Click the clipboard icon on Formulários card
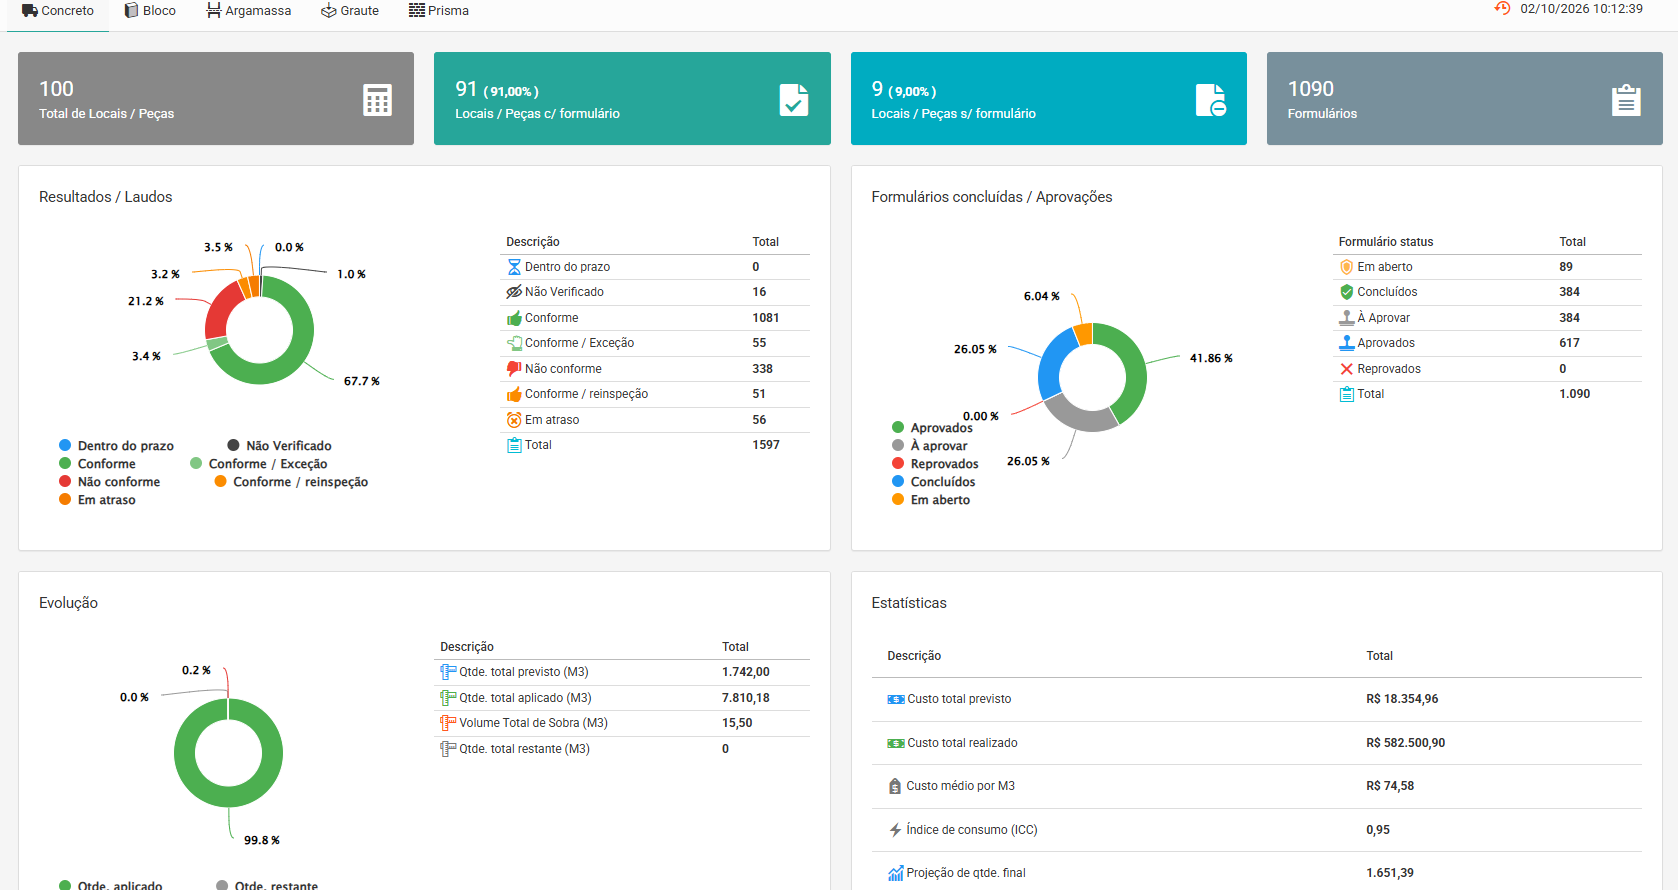1678x890 pixels. pyautogui.click(x=1626, y=100)
